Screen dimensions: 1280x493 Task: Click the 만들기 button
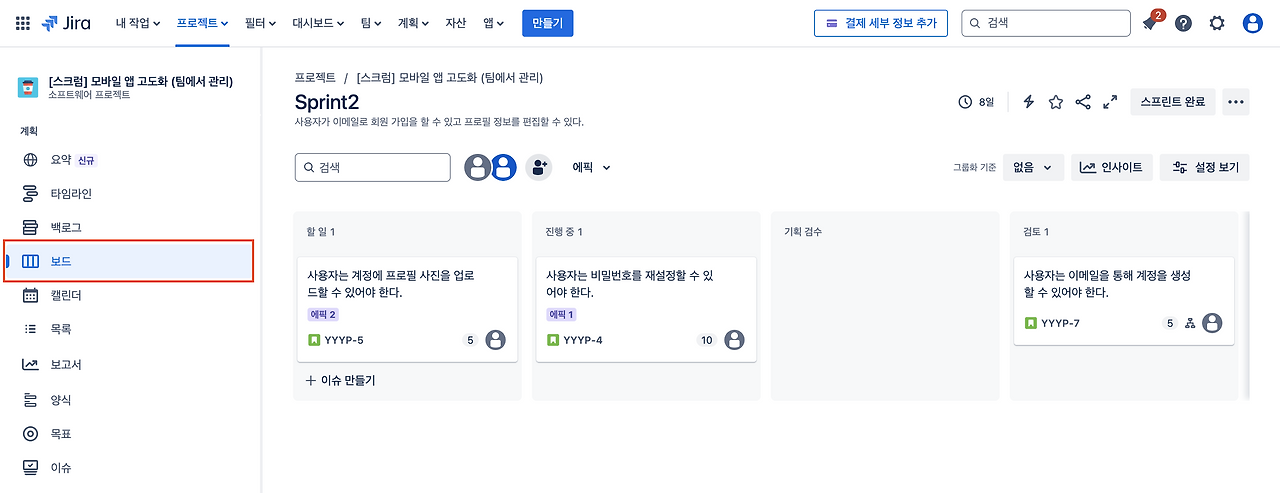click(x=548, y=23)
